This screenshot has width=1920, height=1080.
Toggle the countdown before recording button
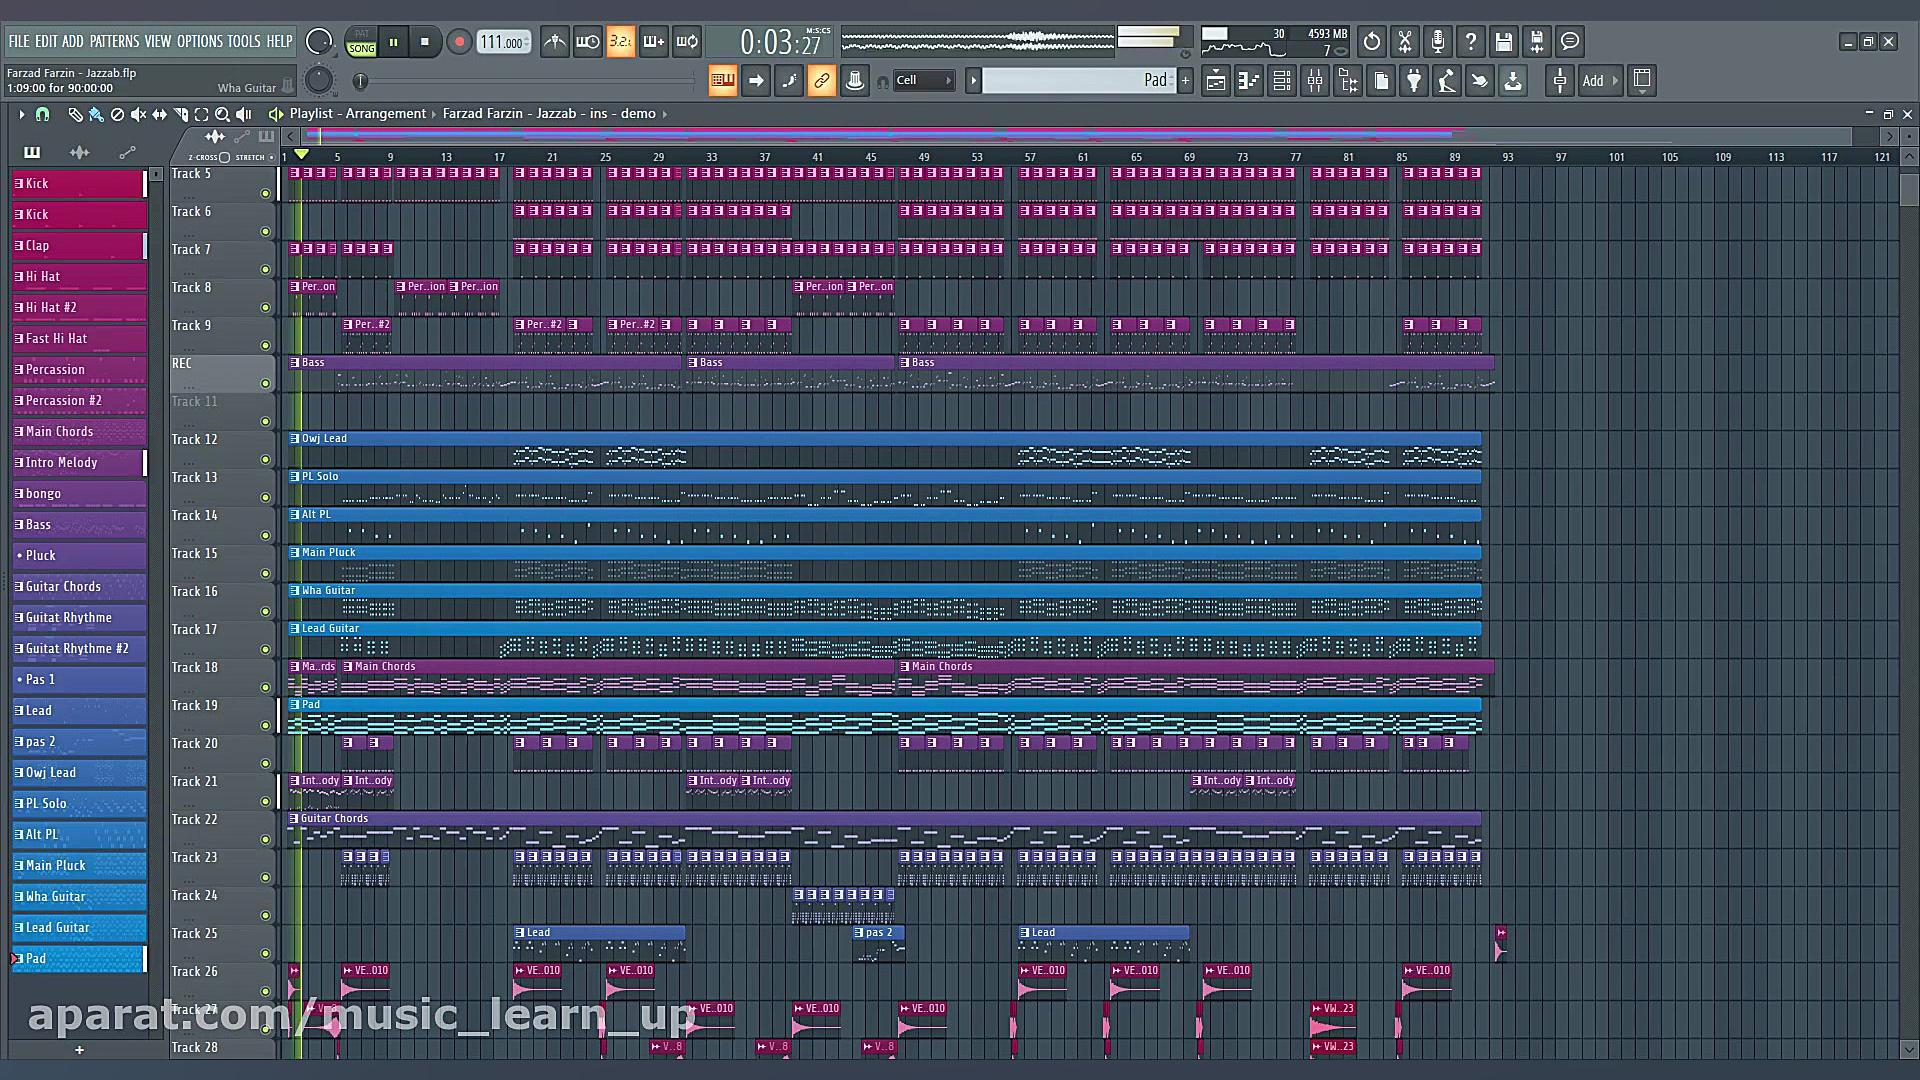[621, 42]
